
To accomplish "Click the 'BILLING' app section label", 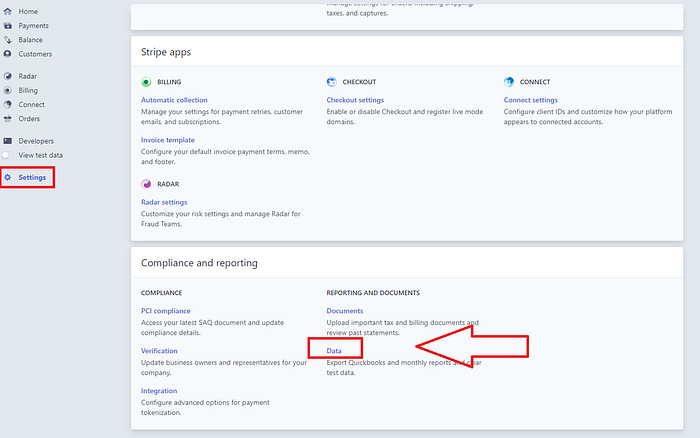I will [x=169, y=82].
